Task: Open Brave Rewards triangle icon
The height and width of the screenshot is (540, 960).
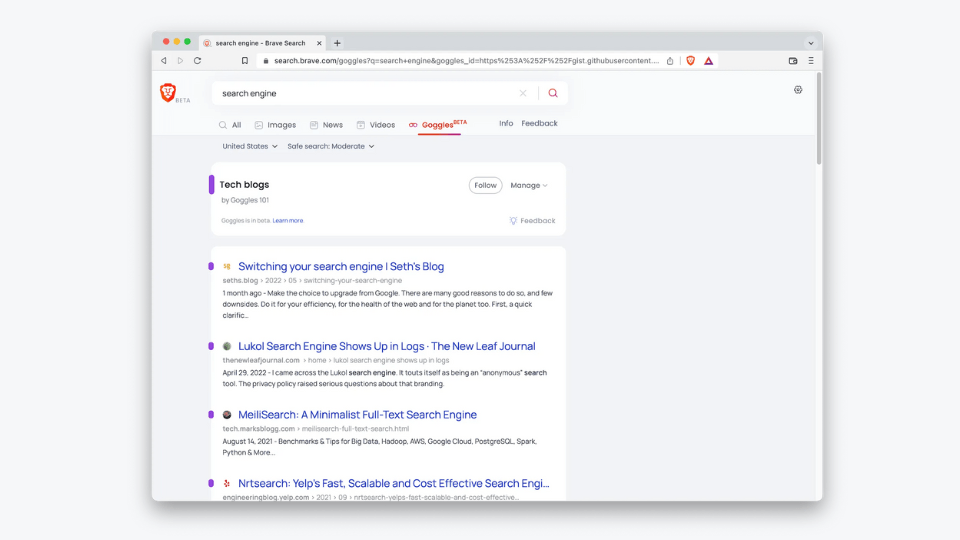Action: [x=708, y=61]
